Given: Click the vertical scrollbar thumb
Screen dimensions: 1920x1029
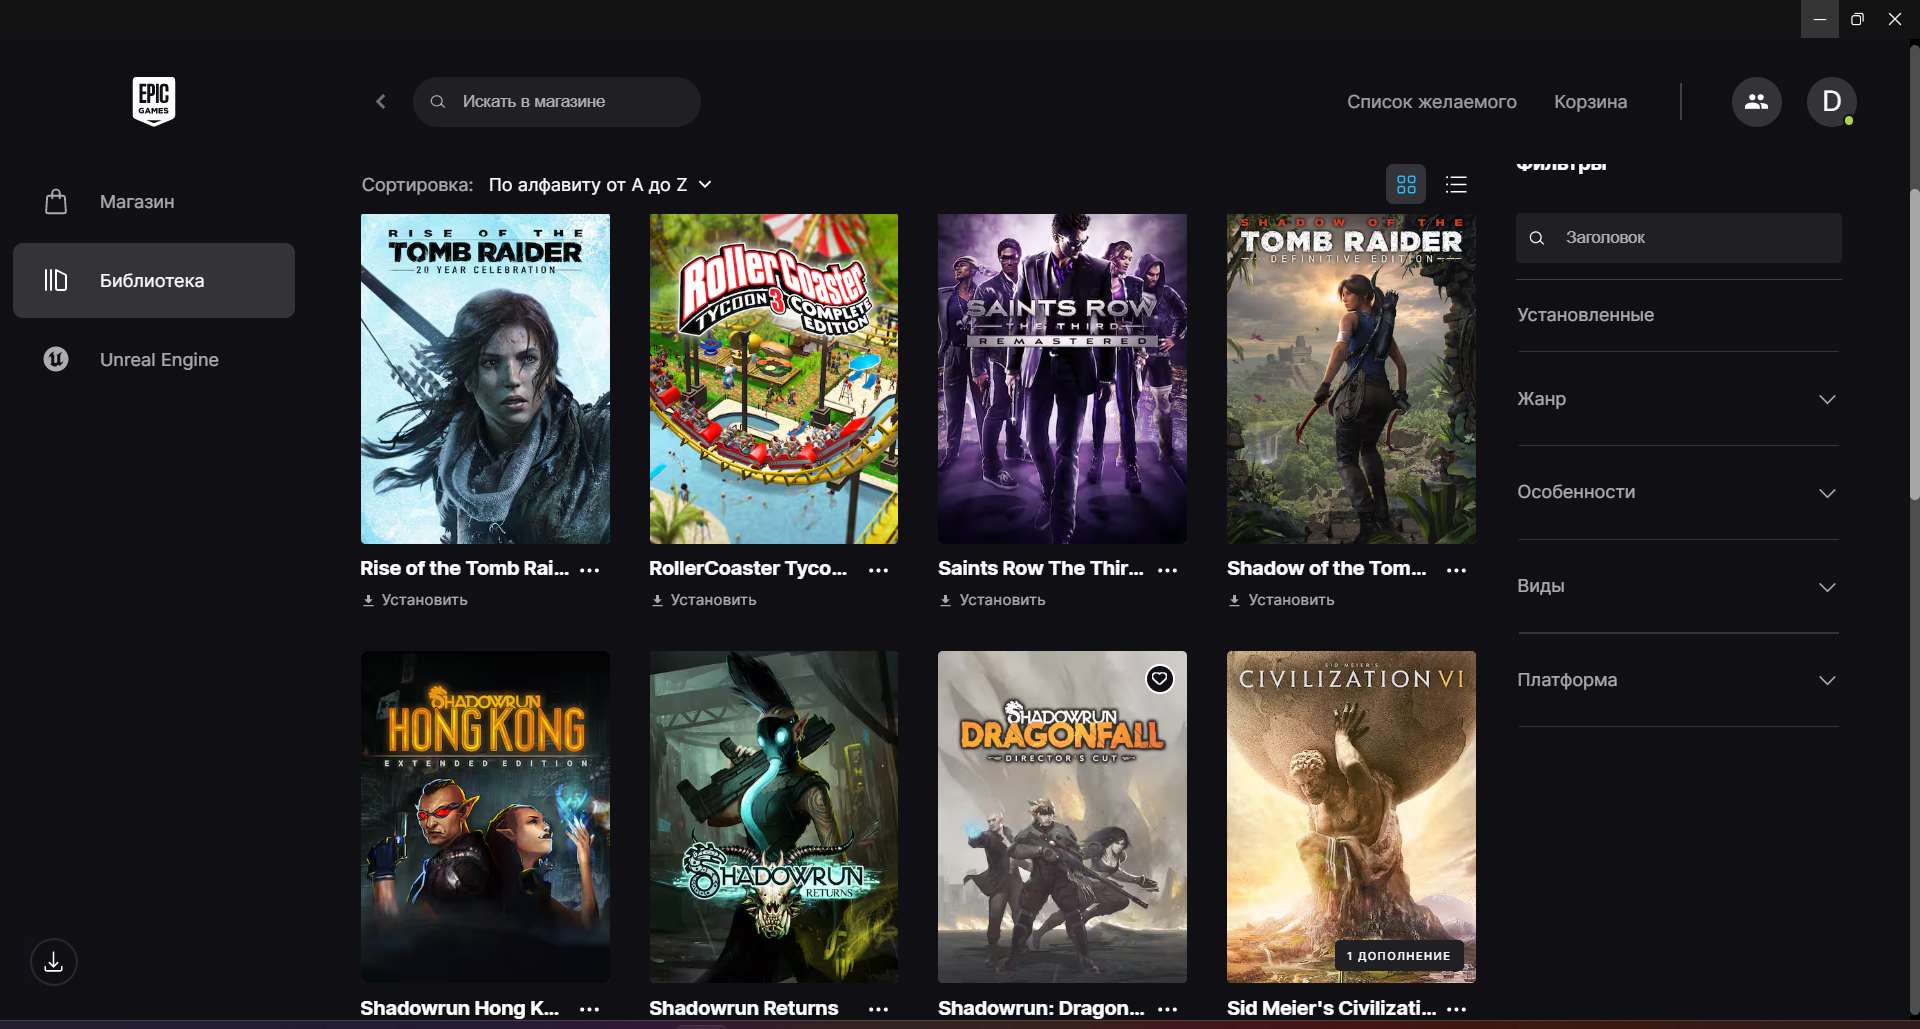Looking at the screenshot, I should click(x=1914, y=340).
